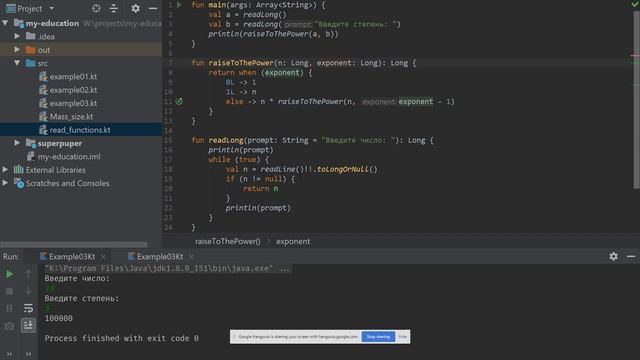Click the 100000 output line
640x360 pixels.
point(58,318)
